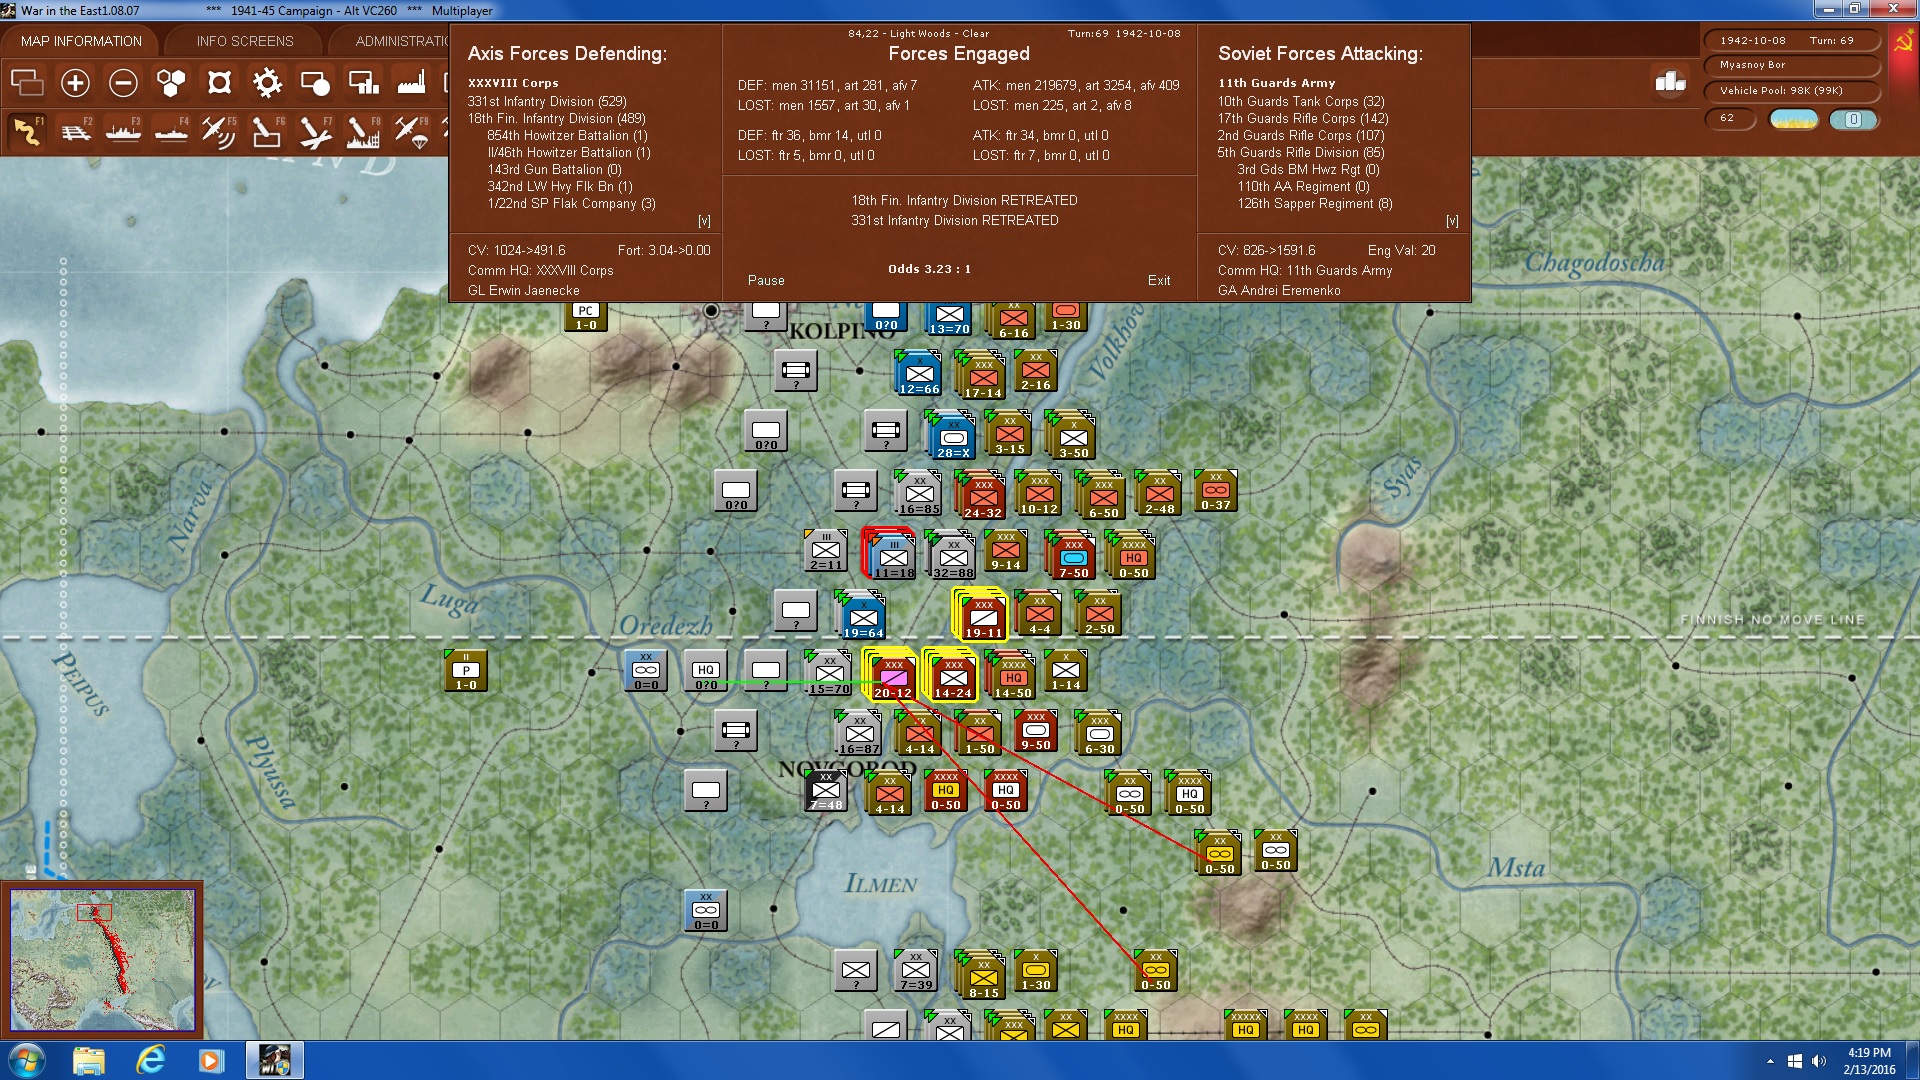This screenshot has width=1920, height=1080.
Task: Click GL Erwin Jaenecke commander name
Action: pos(524,291)
